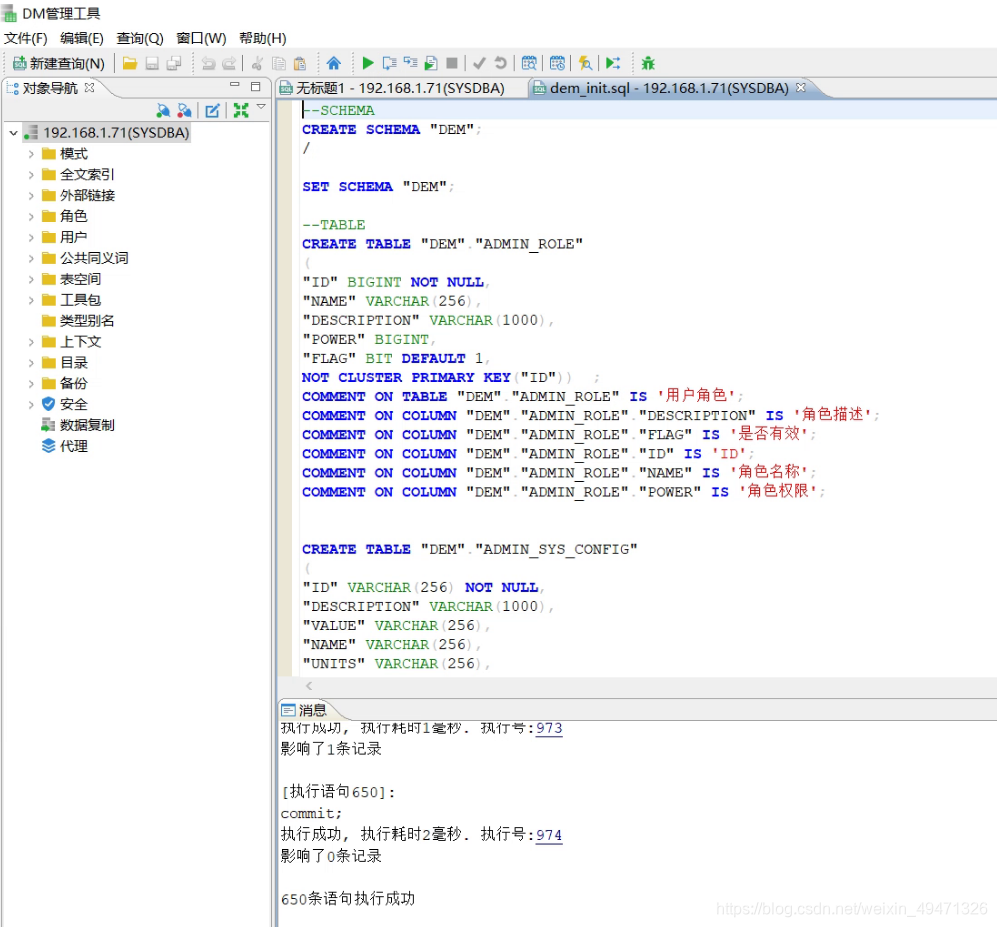Place cursor on CREATE SCHEMA "DEM" line
Image resolution: width=997 pixels, height=927 pixels.
(392, 129)
